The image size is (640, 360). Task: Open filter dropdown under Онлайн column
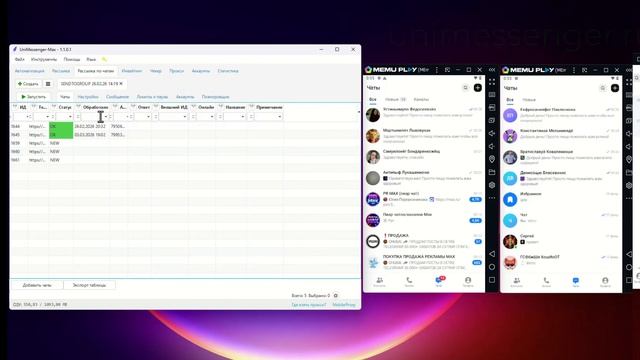[211, 117]
